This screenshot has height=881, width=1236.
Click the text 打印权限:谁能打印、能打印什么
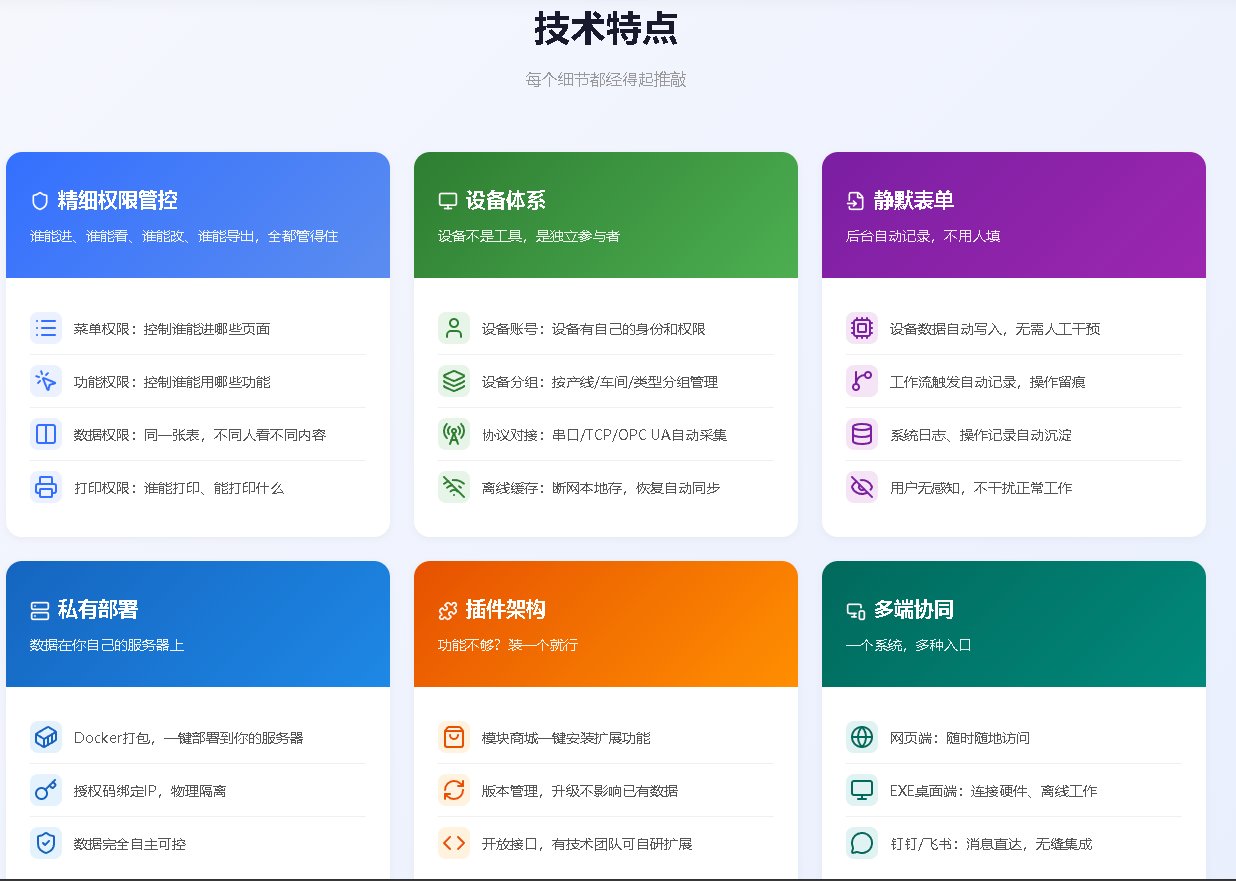[x=179, y=488]
